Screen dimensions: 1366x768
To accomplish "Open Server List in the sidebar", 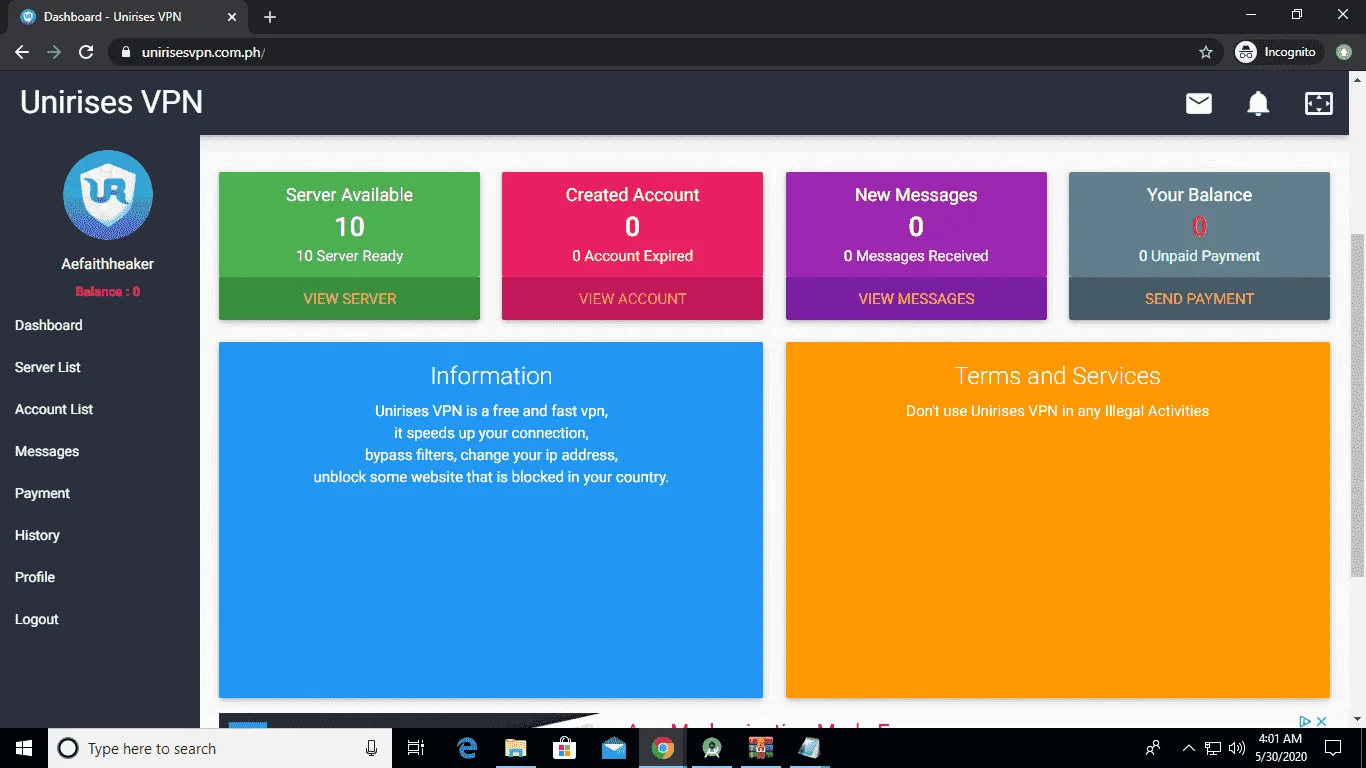I will coord(48,367).
